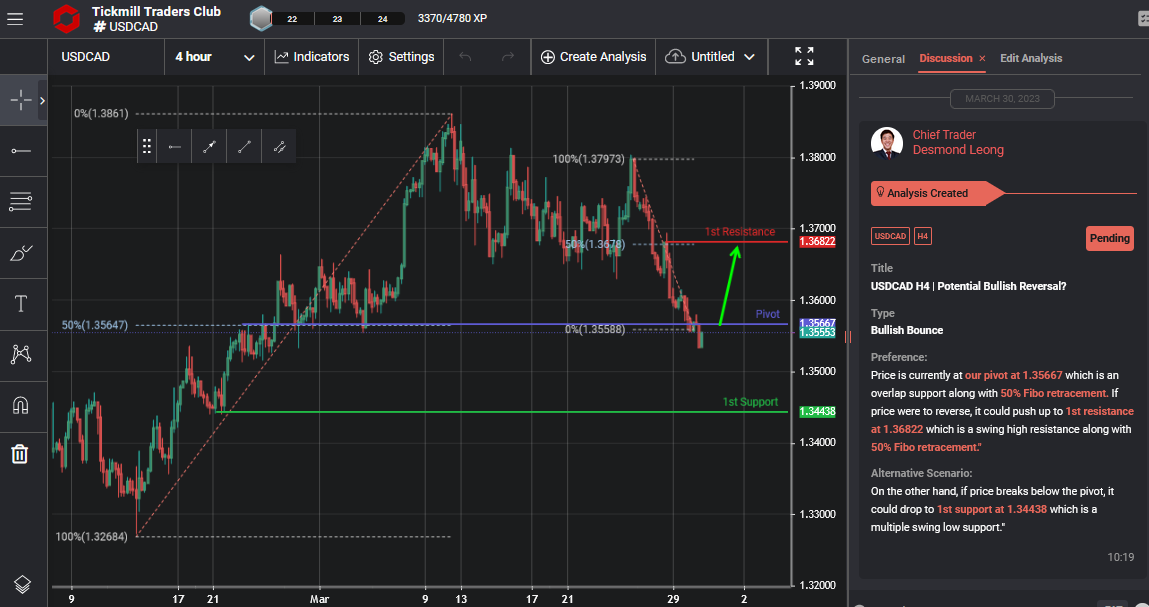Image resolution: width=1149 pixels, height=607 pixels.
Task: Click the 3370/4780 XP text
Action: (452, 18)
